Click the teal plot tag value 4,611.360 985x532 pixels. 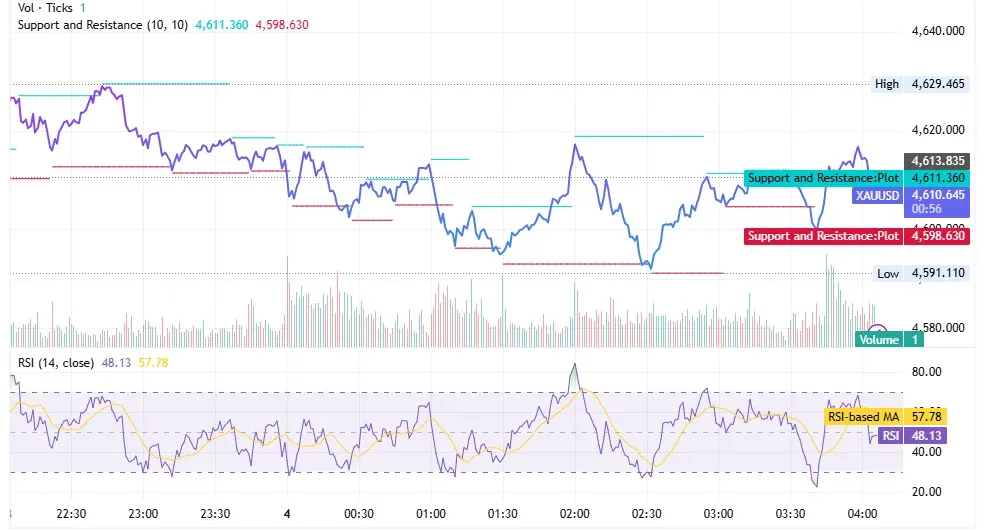click(938, 178)
